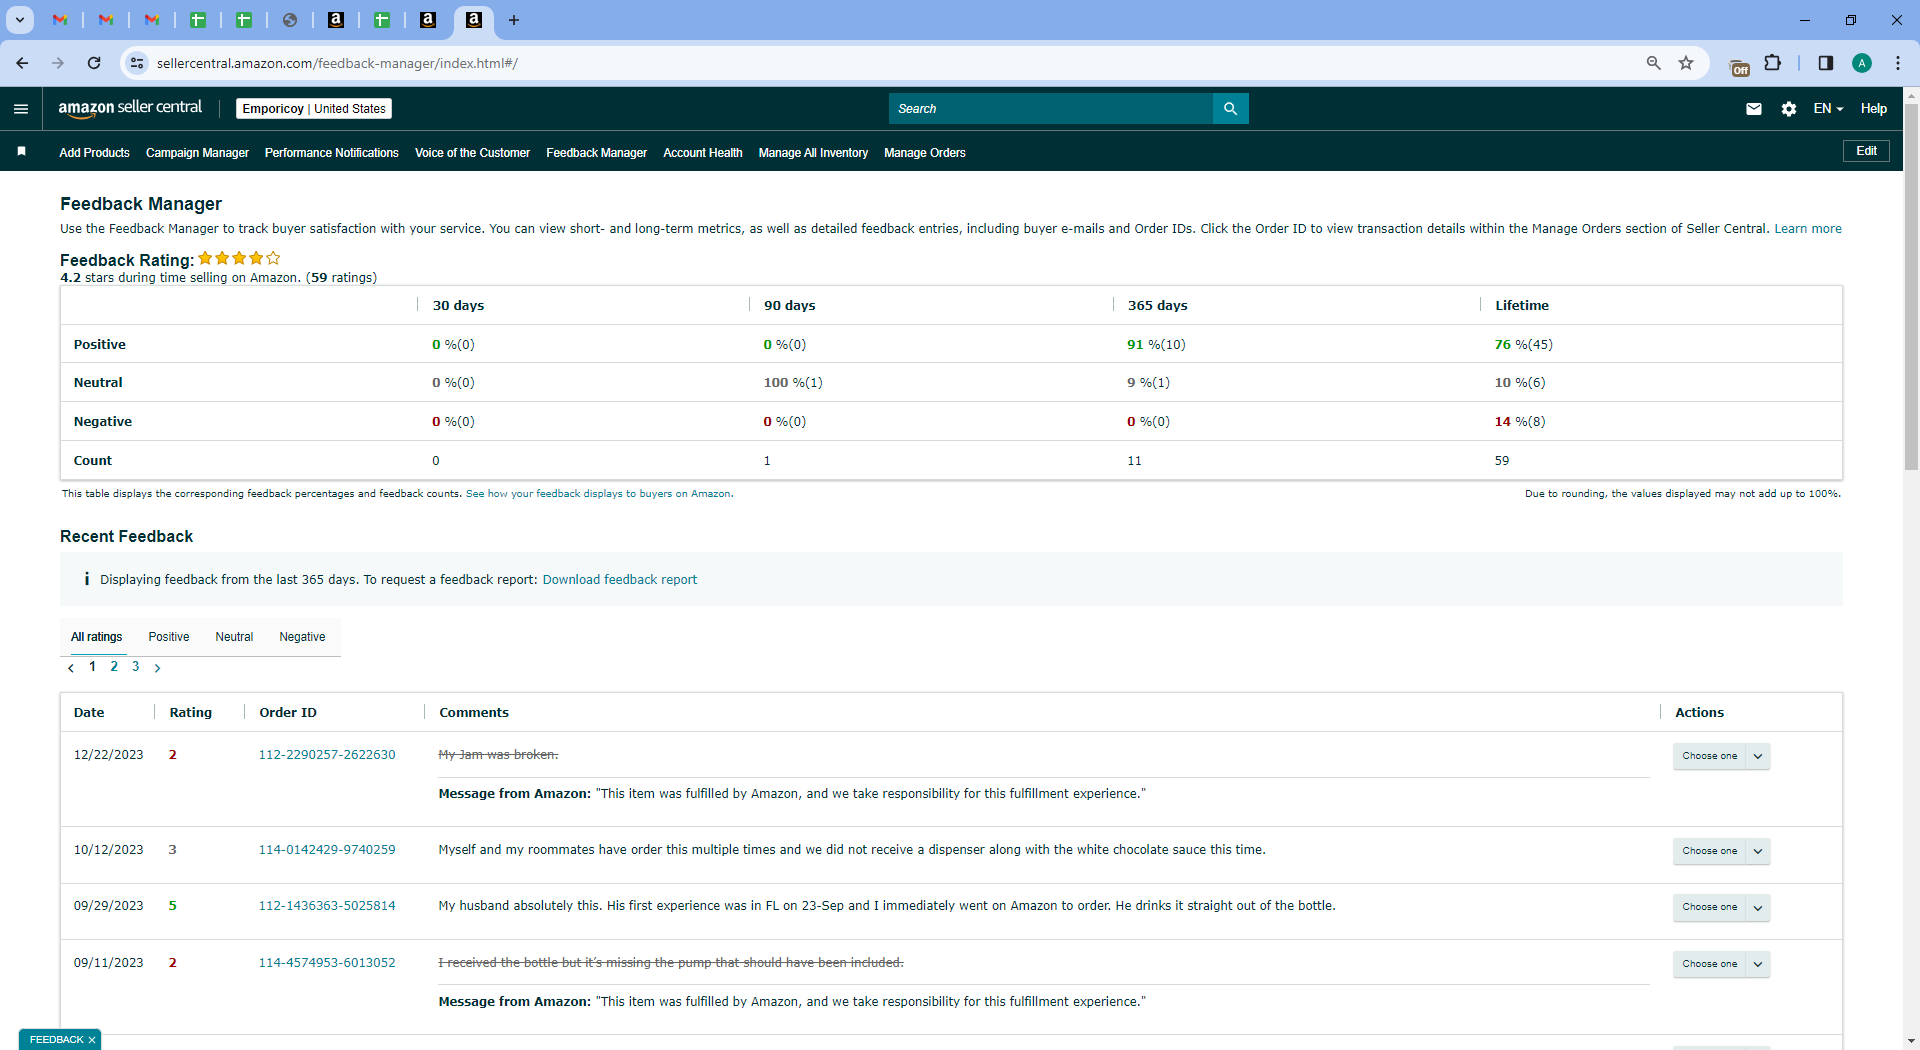Image resolution: width=1920 pixels, height=1050 pixels.
Task: Open the buyer messages mail icon
Action: pyautogui.click(x=1754, y=109)
